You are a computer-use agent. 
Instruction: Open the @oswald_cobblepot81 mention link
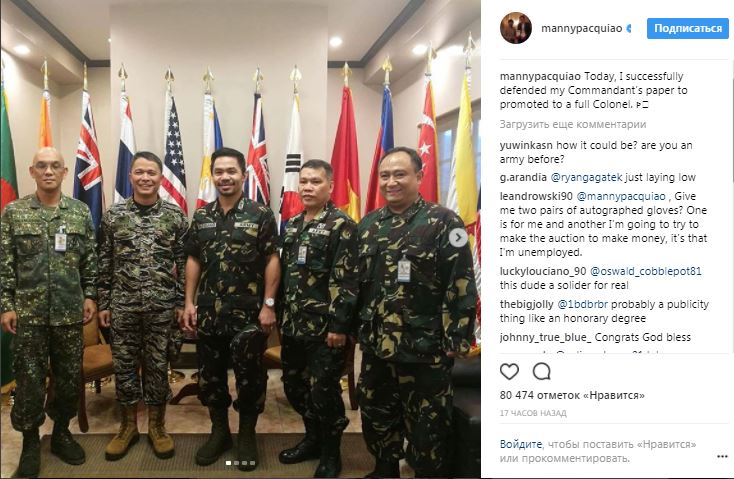point(646,271)
